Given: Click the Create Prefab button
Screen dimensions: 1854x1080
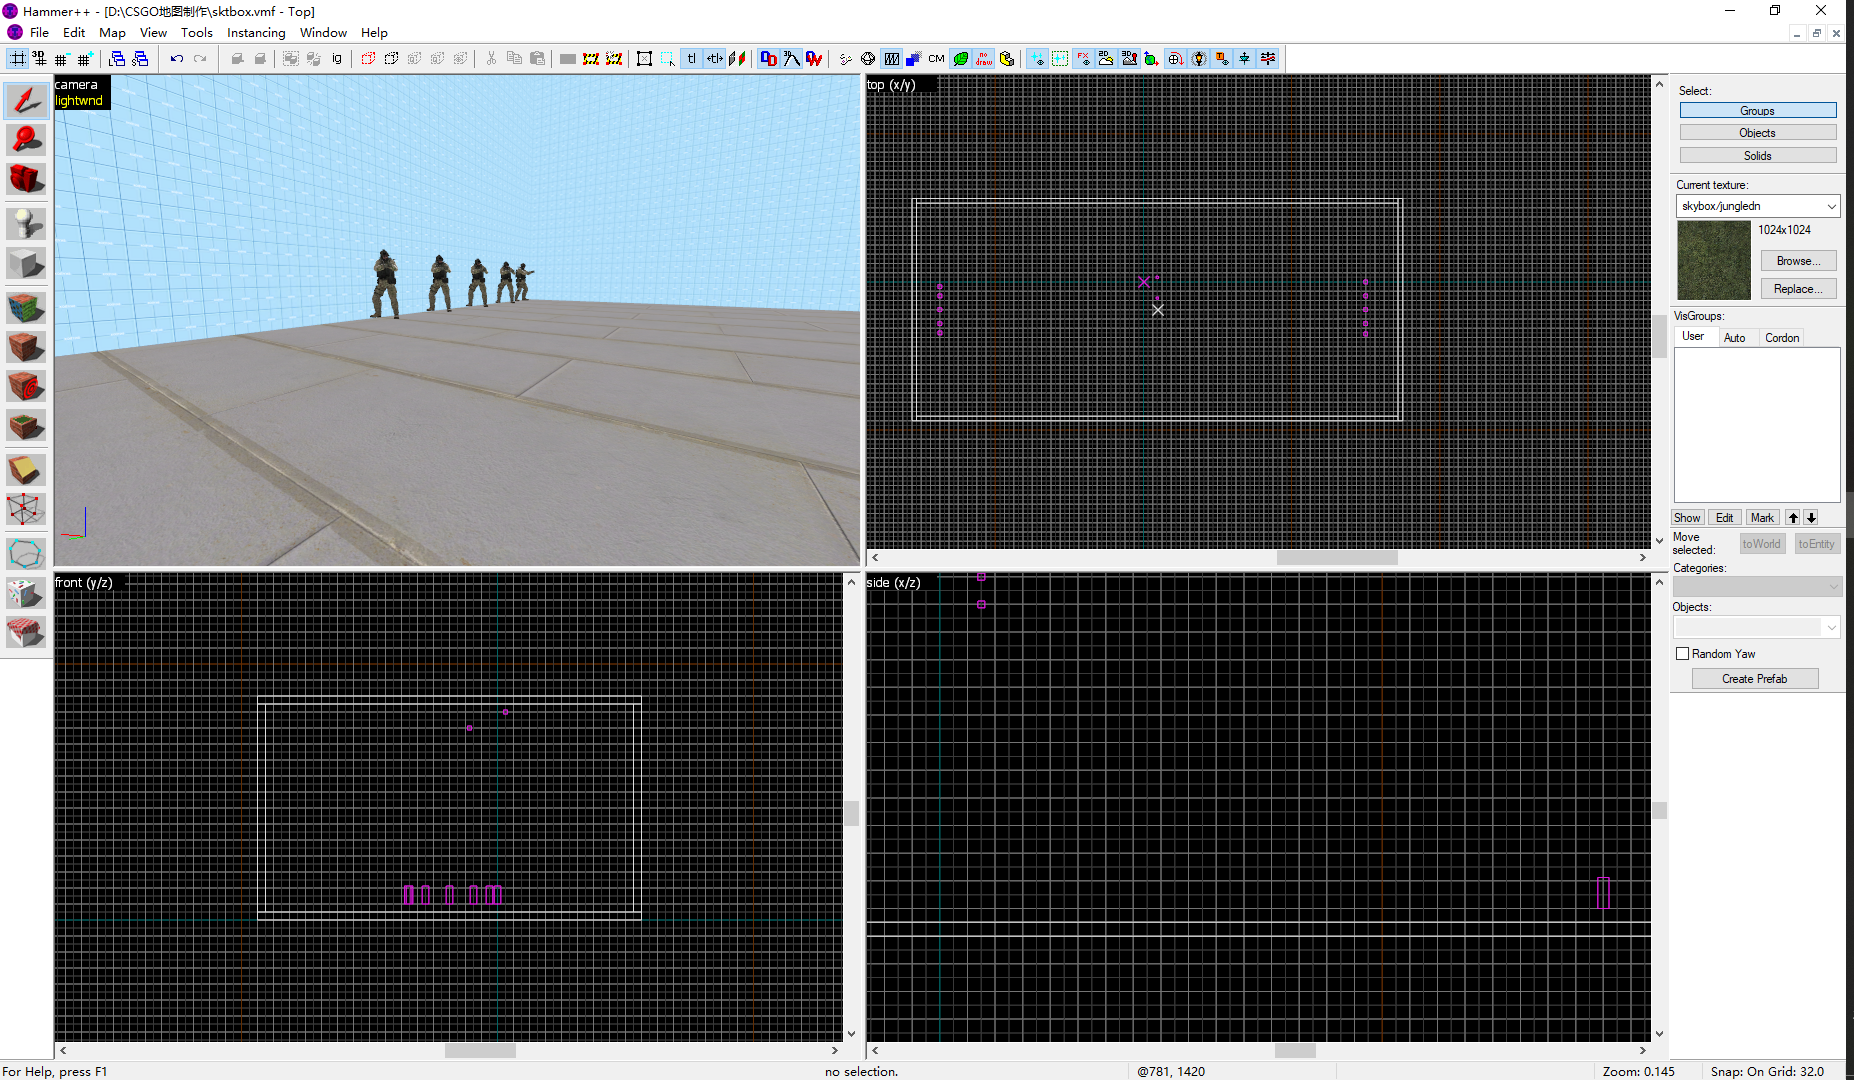Looking at the screenshot, I should (1754, 679).
